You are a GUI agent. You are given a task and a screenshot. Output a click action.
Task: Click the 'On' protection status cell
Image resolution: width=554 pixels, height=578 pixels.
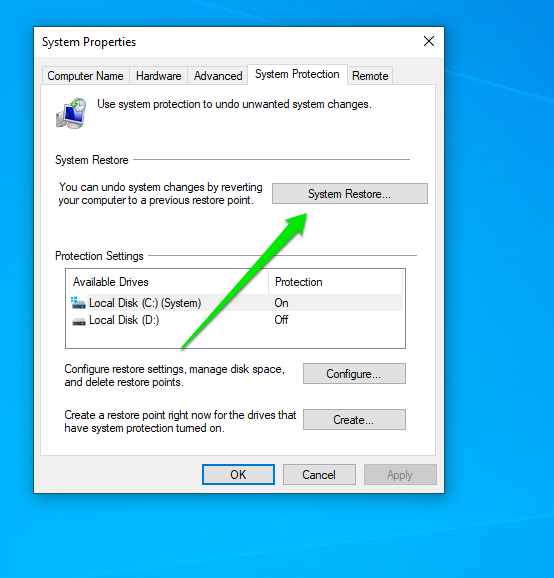281,303
